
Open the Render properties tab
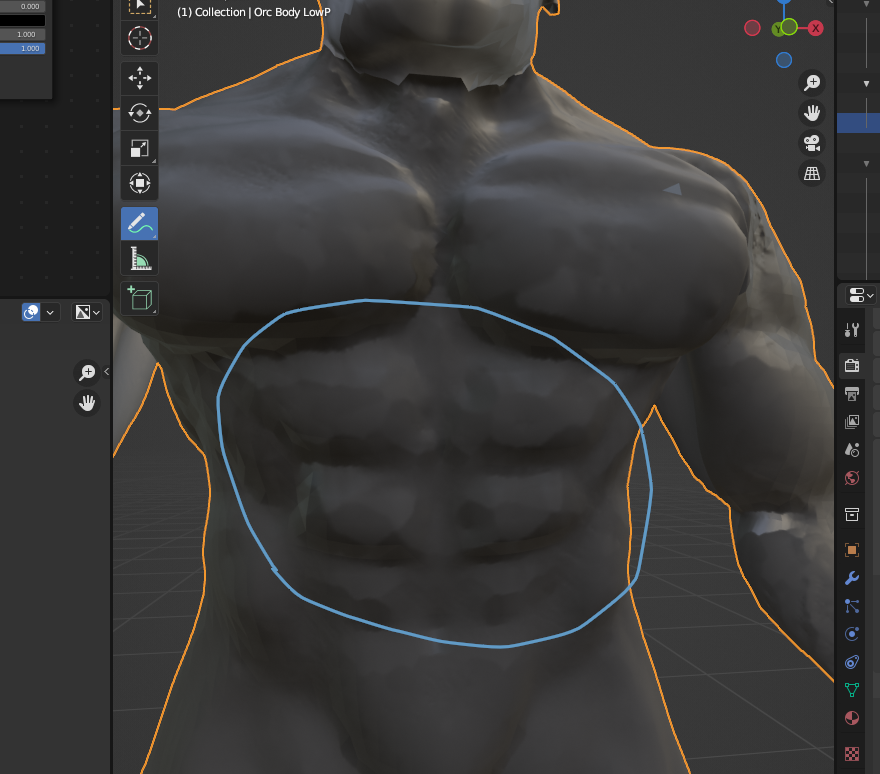click(851, 365)
